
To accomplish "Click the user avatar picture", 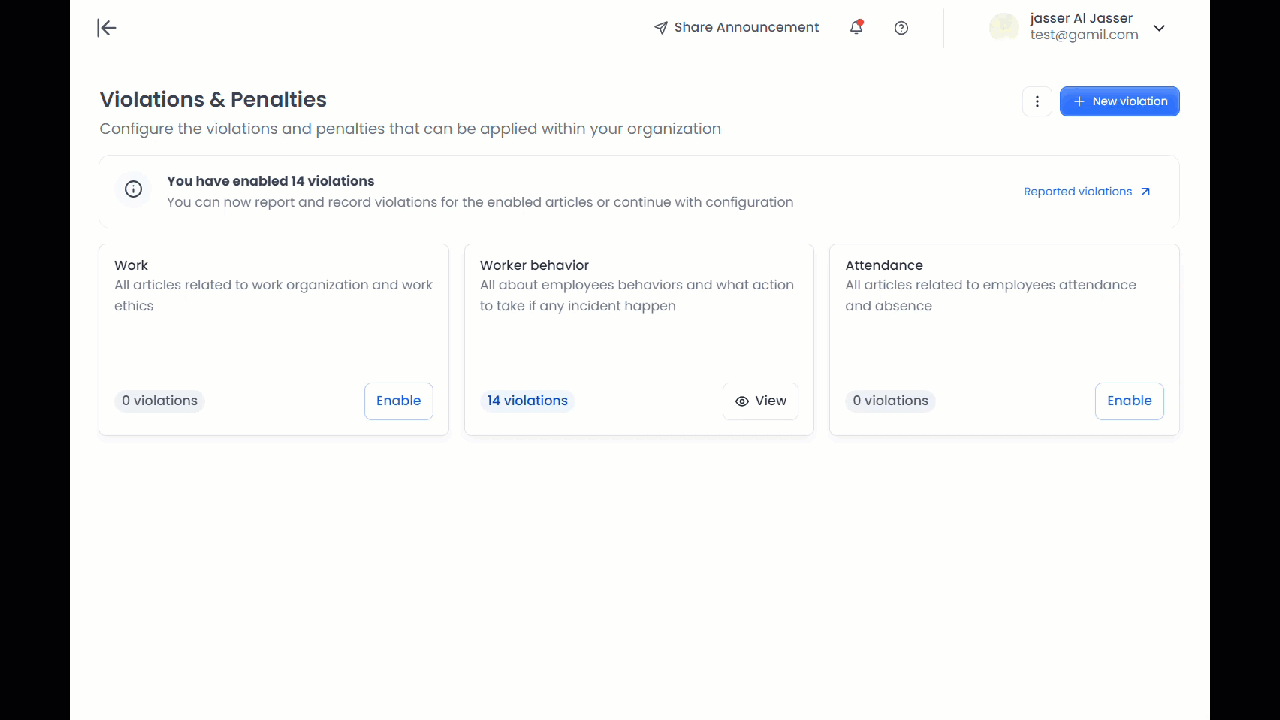I will click(1003, 28).
